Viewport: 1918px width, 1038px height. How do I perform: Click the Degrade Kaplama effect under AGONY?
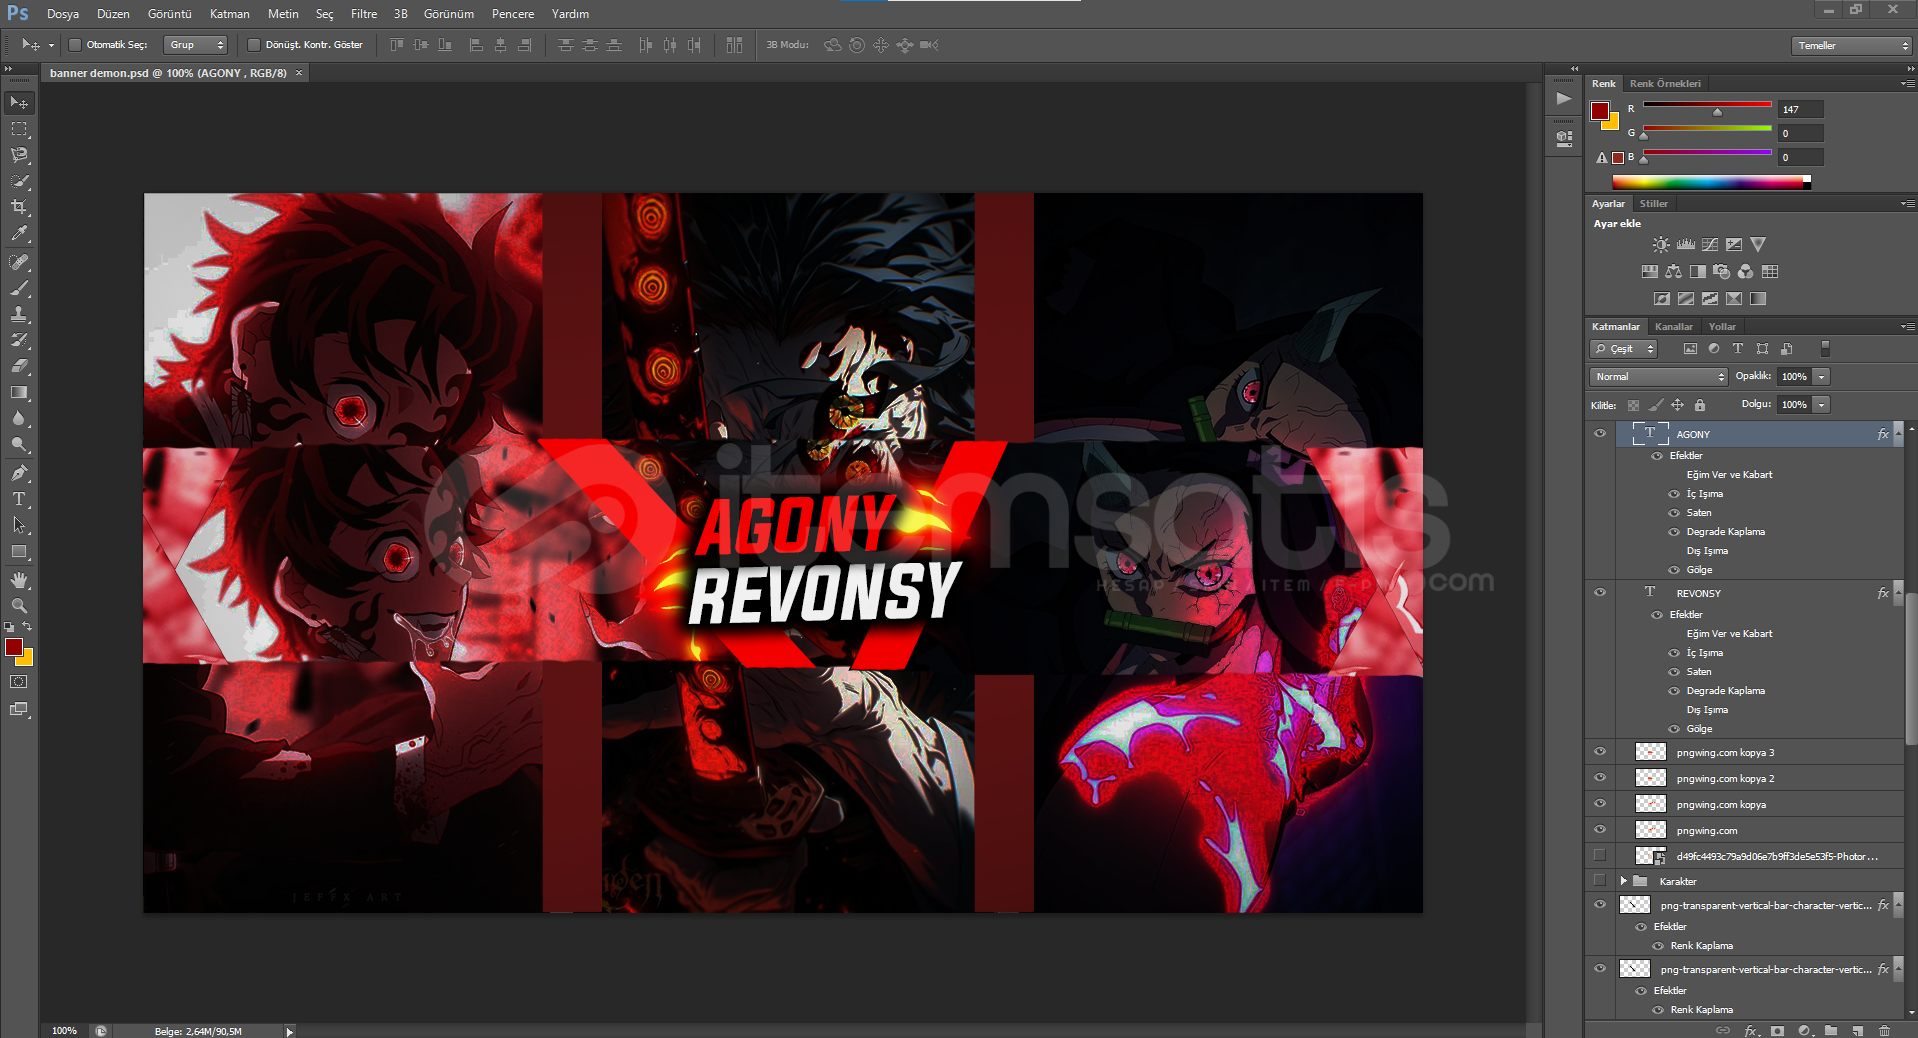1725,532
